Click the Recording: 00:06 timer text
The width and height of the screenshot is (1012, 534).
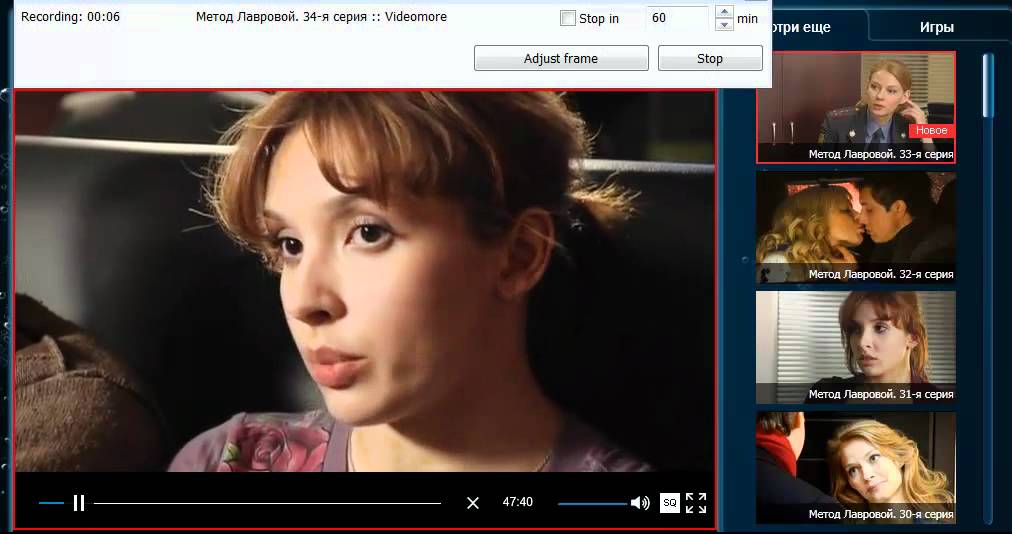(x=70, y=17)
